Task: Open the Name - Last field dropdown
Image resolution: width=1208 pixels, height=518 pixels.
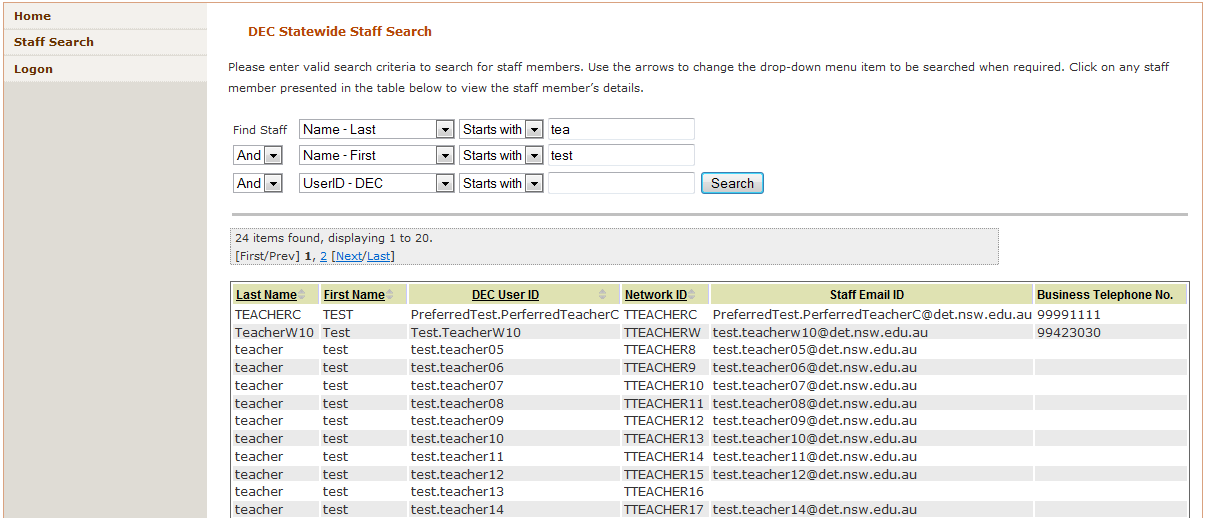Action: [377, 129]
